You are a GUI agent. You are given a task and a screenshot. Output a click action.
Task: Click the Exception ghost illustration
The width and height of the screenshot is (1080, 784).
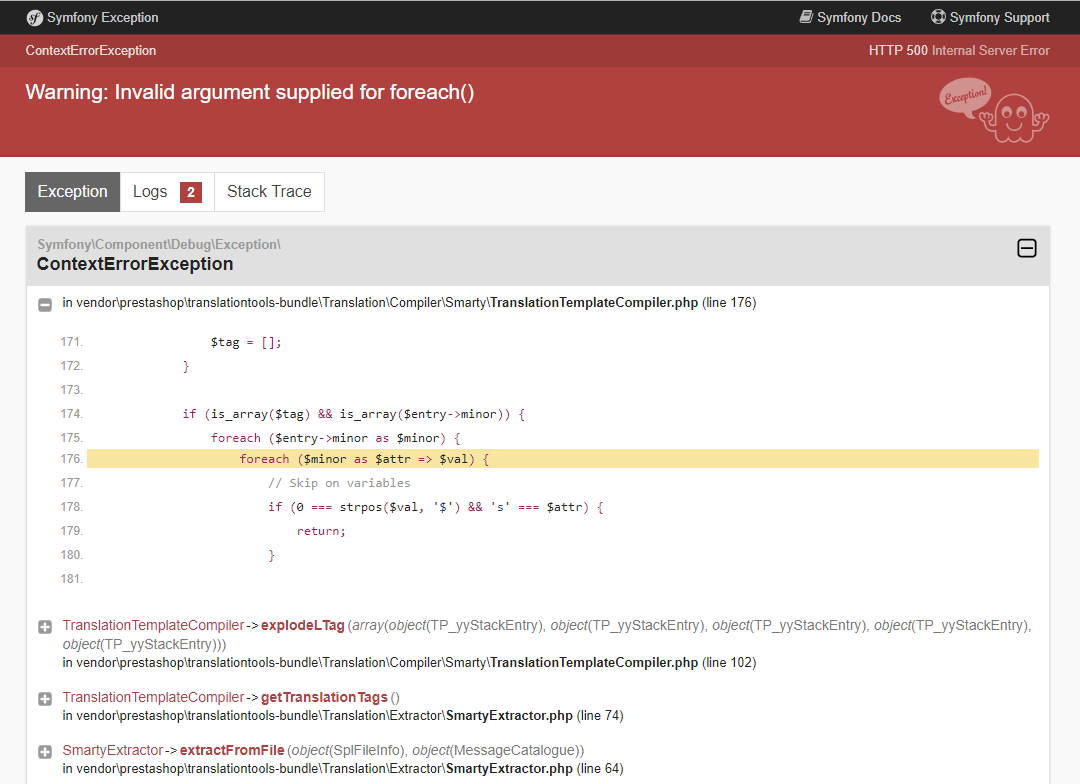click(x=1013, y=117)
